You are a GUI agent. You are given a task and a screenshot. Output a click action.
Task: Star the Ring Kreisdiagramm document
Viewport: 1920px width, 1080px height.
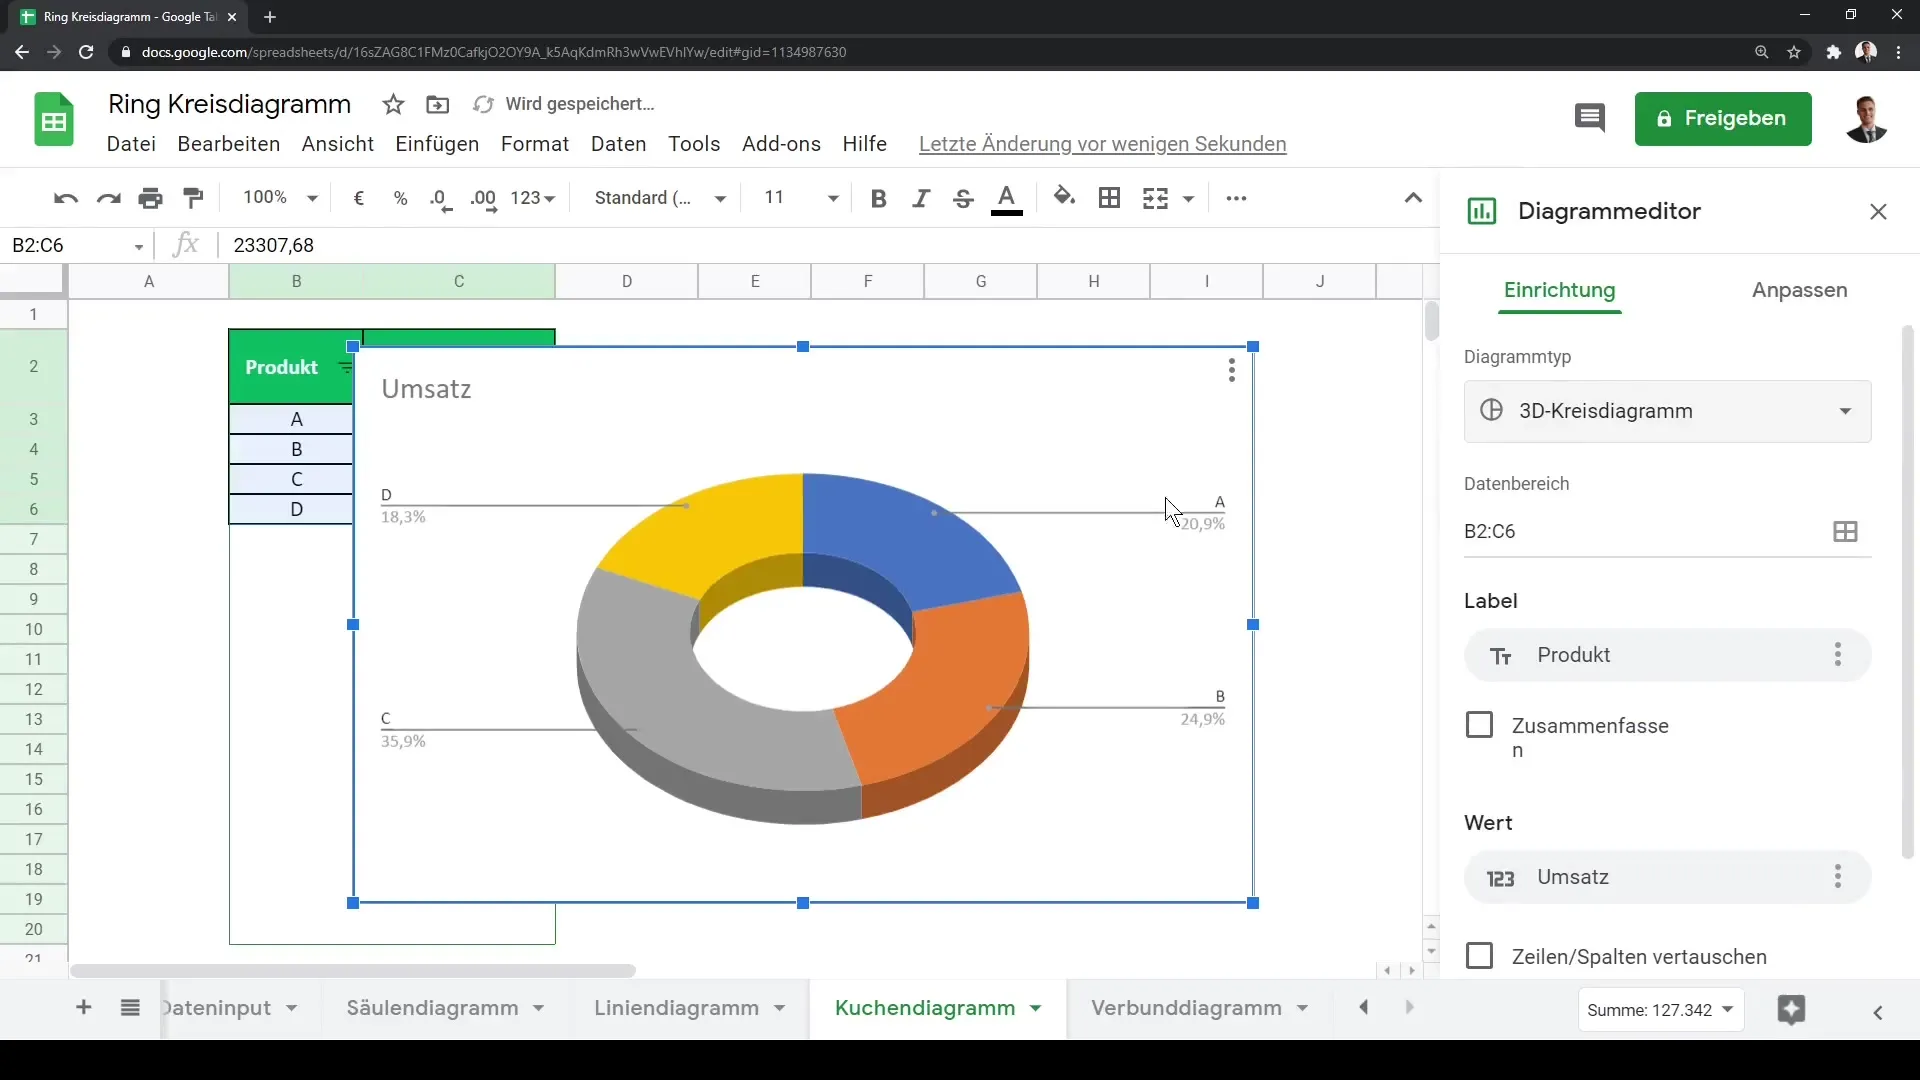pos(394,104)
